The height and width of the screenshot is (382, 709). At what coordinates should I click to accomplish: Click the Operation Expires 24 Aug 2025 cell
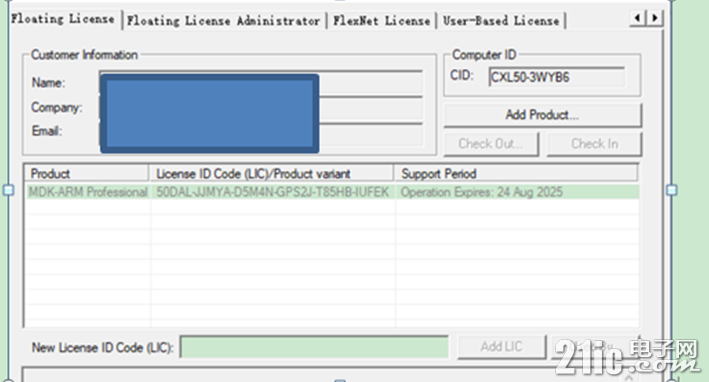518,192
